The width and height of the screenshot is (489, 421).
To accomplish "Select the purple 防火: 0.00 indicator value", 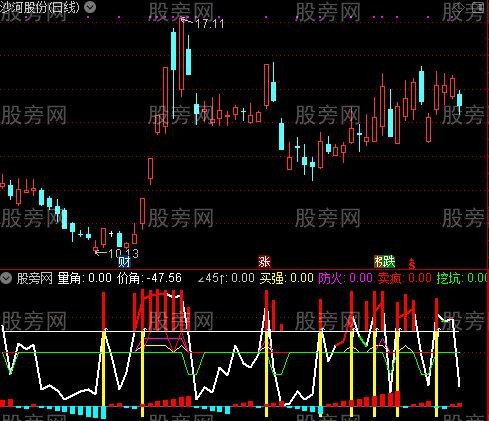I will coord(345,278).
